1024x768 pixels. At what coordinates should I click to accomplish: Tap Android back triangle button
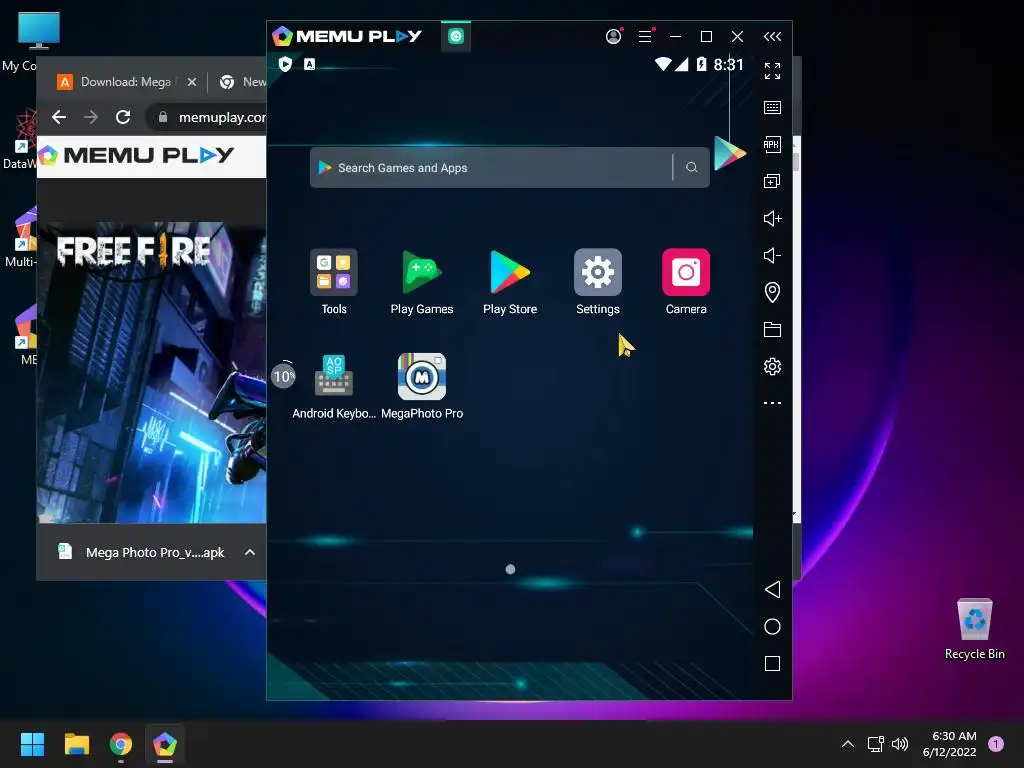[772, 590]
